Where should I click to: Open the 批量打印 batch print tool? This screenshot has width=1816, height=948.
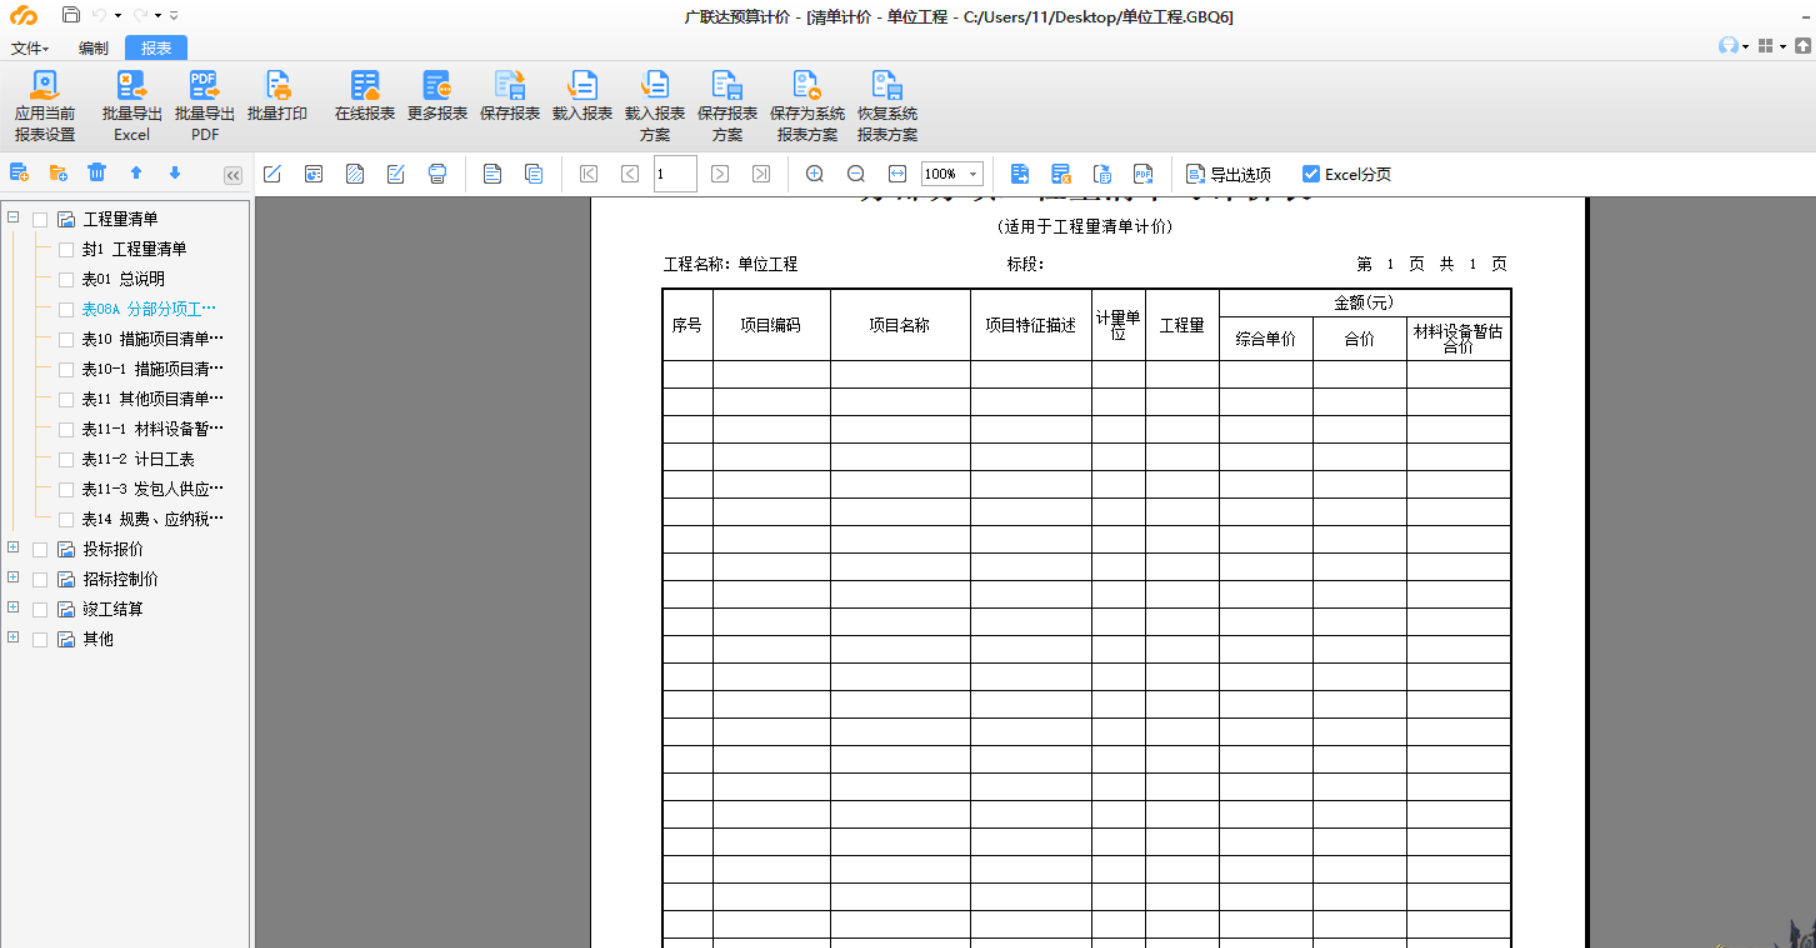277,97
